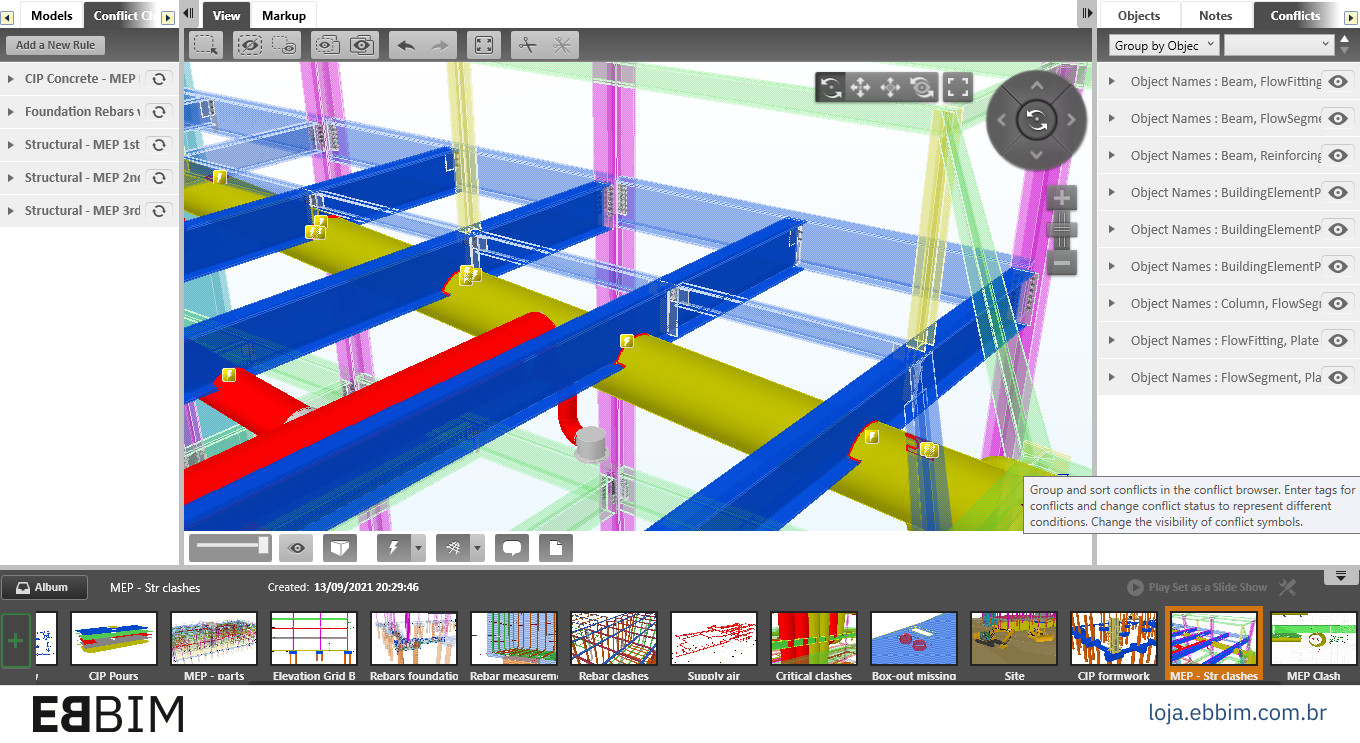
Task: Refresh the CIP Concrete - MEP rule
Action: pyautogui.click(x=158, y=79)
